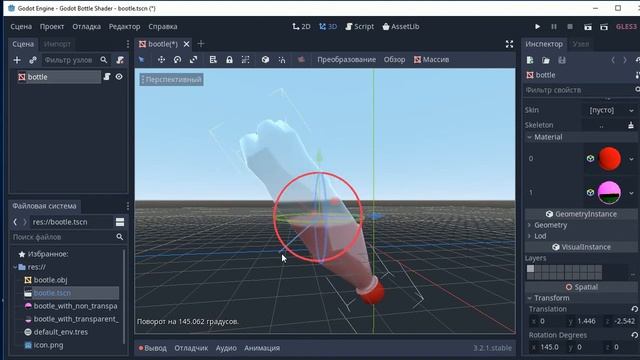Open dropdown arrow for material 0
Viewport: 640px width, 360px height.
pos(631,159)
